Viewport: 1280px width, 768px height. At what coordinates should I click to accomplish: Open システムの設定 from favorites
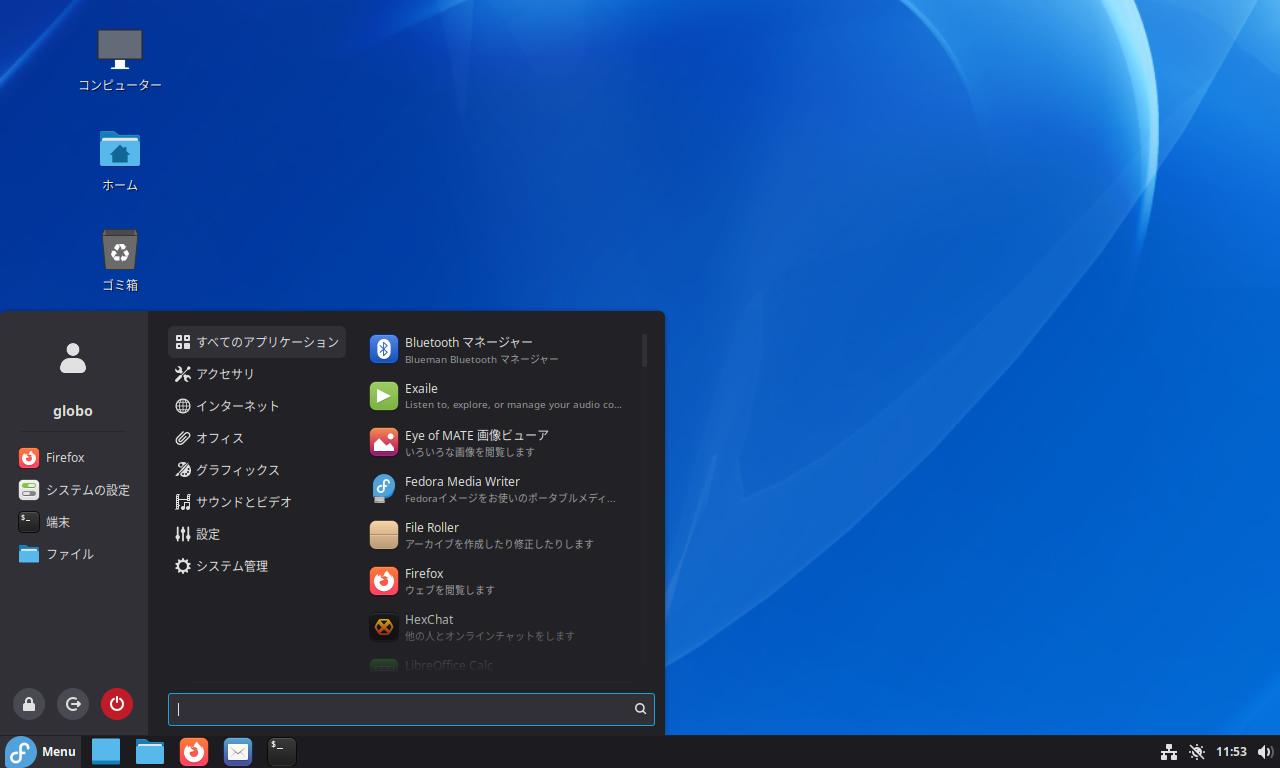pos(87,490)
